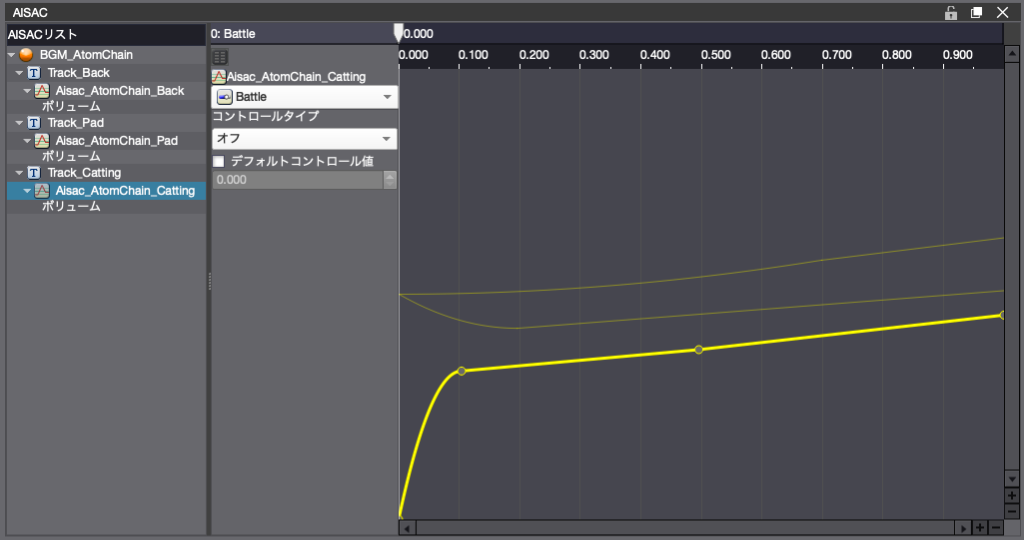Screen dimensions: 1024x540
Task: Collapse the Track_Catting tree node
Action: 19,173
